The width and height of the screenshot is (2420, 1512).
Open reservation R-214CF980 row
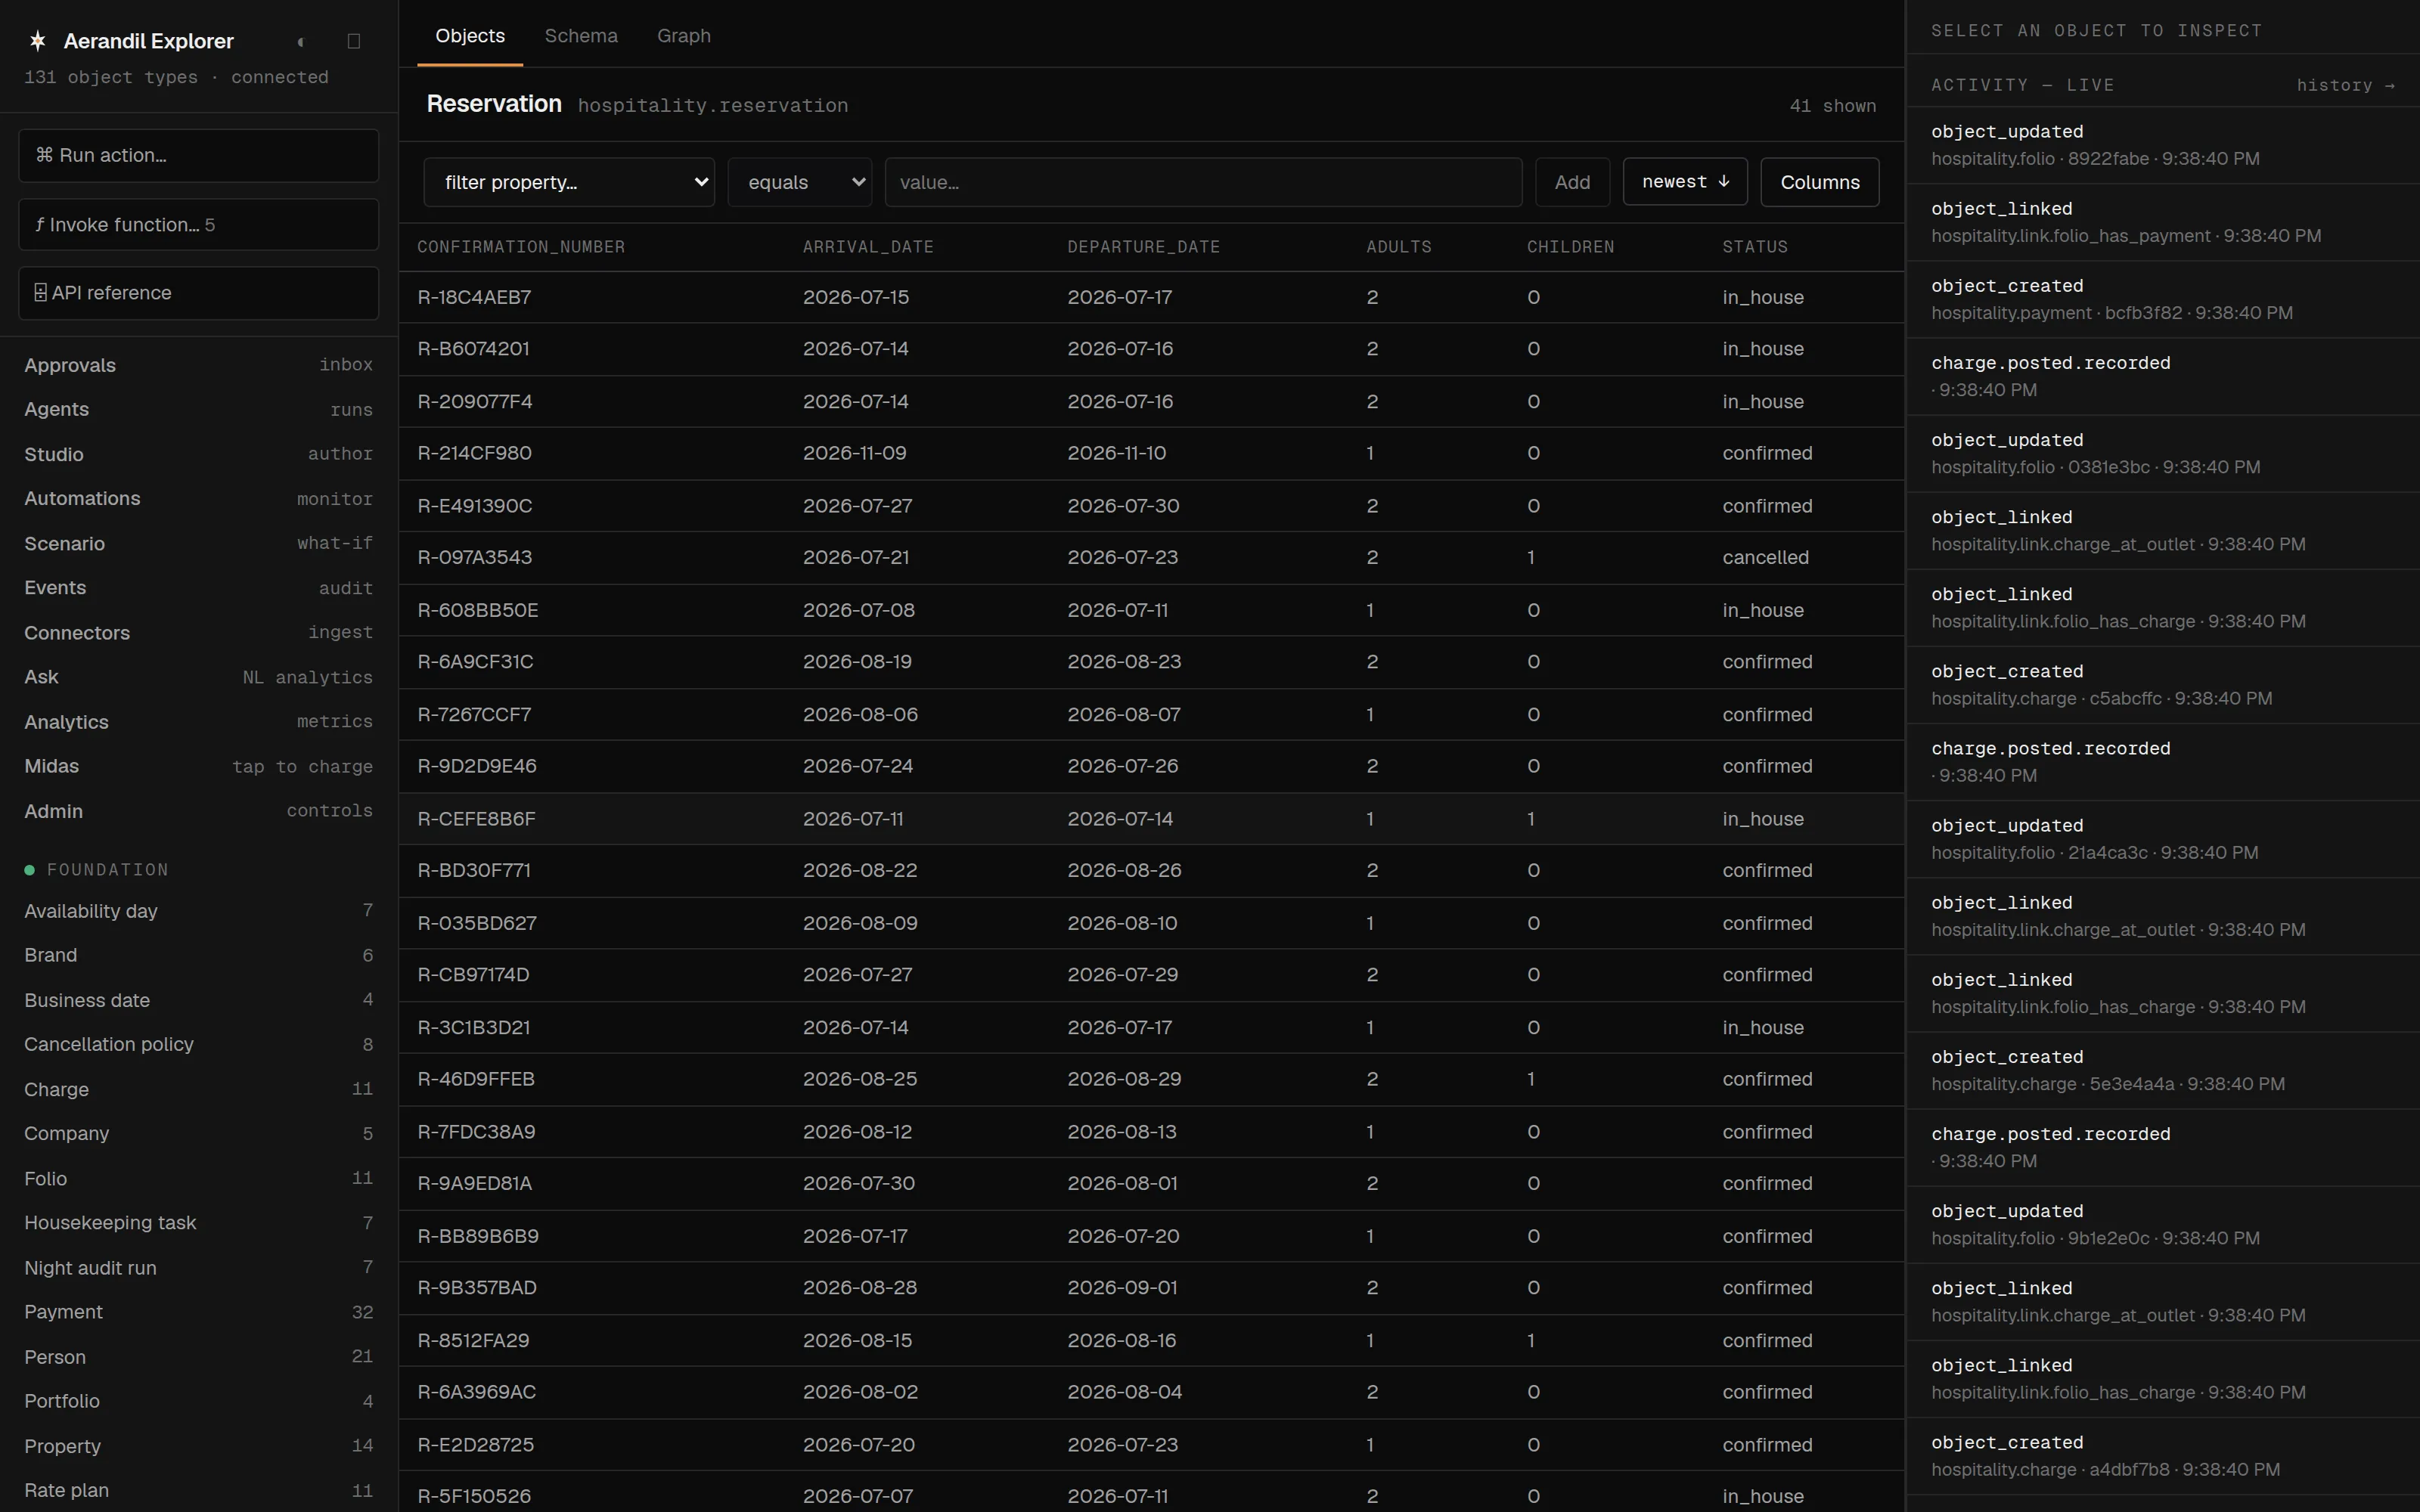[1151, 453]
